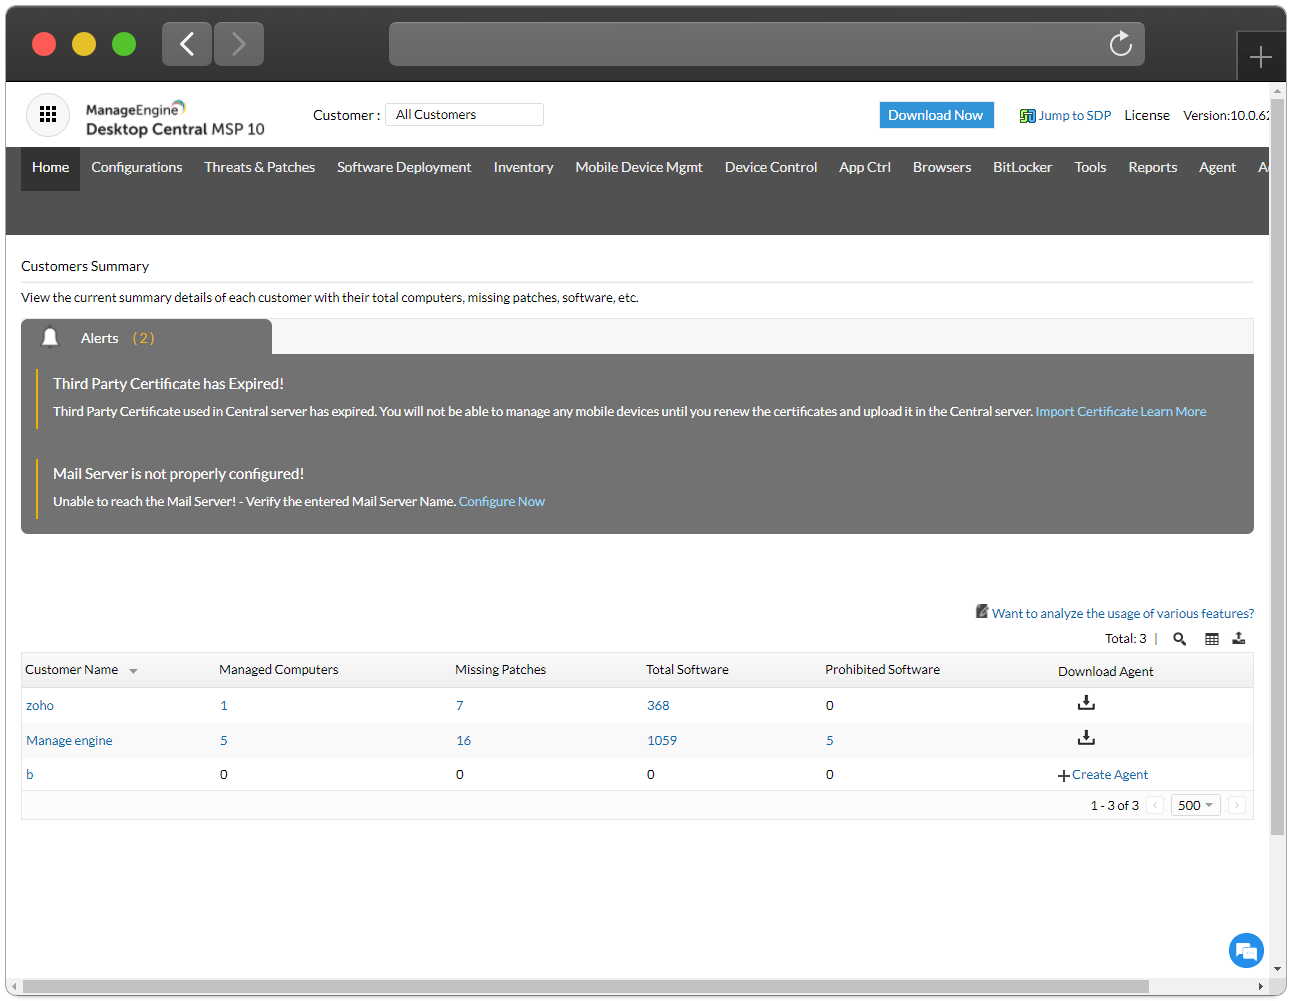Image resolution: width=1292 pixels, height=1001 pixels.
Task: Open customer b
Action: (x=30, y=775)
